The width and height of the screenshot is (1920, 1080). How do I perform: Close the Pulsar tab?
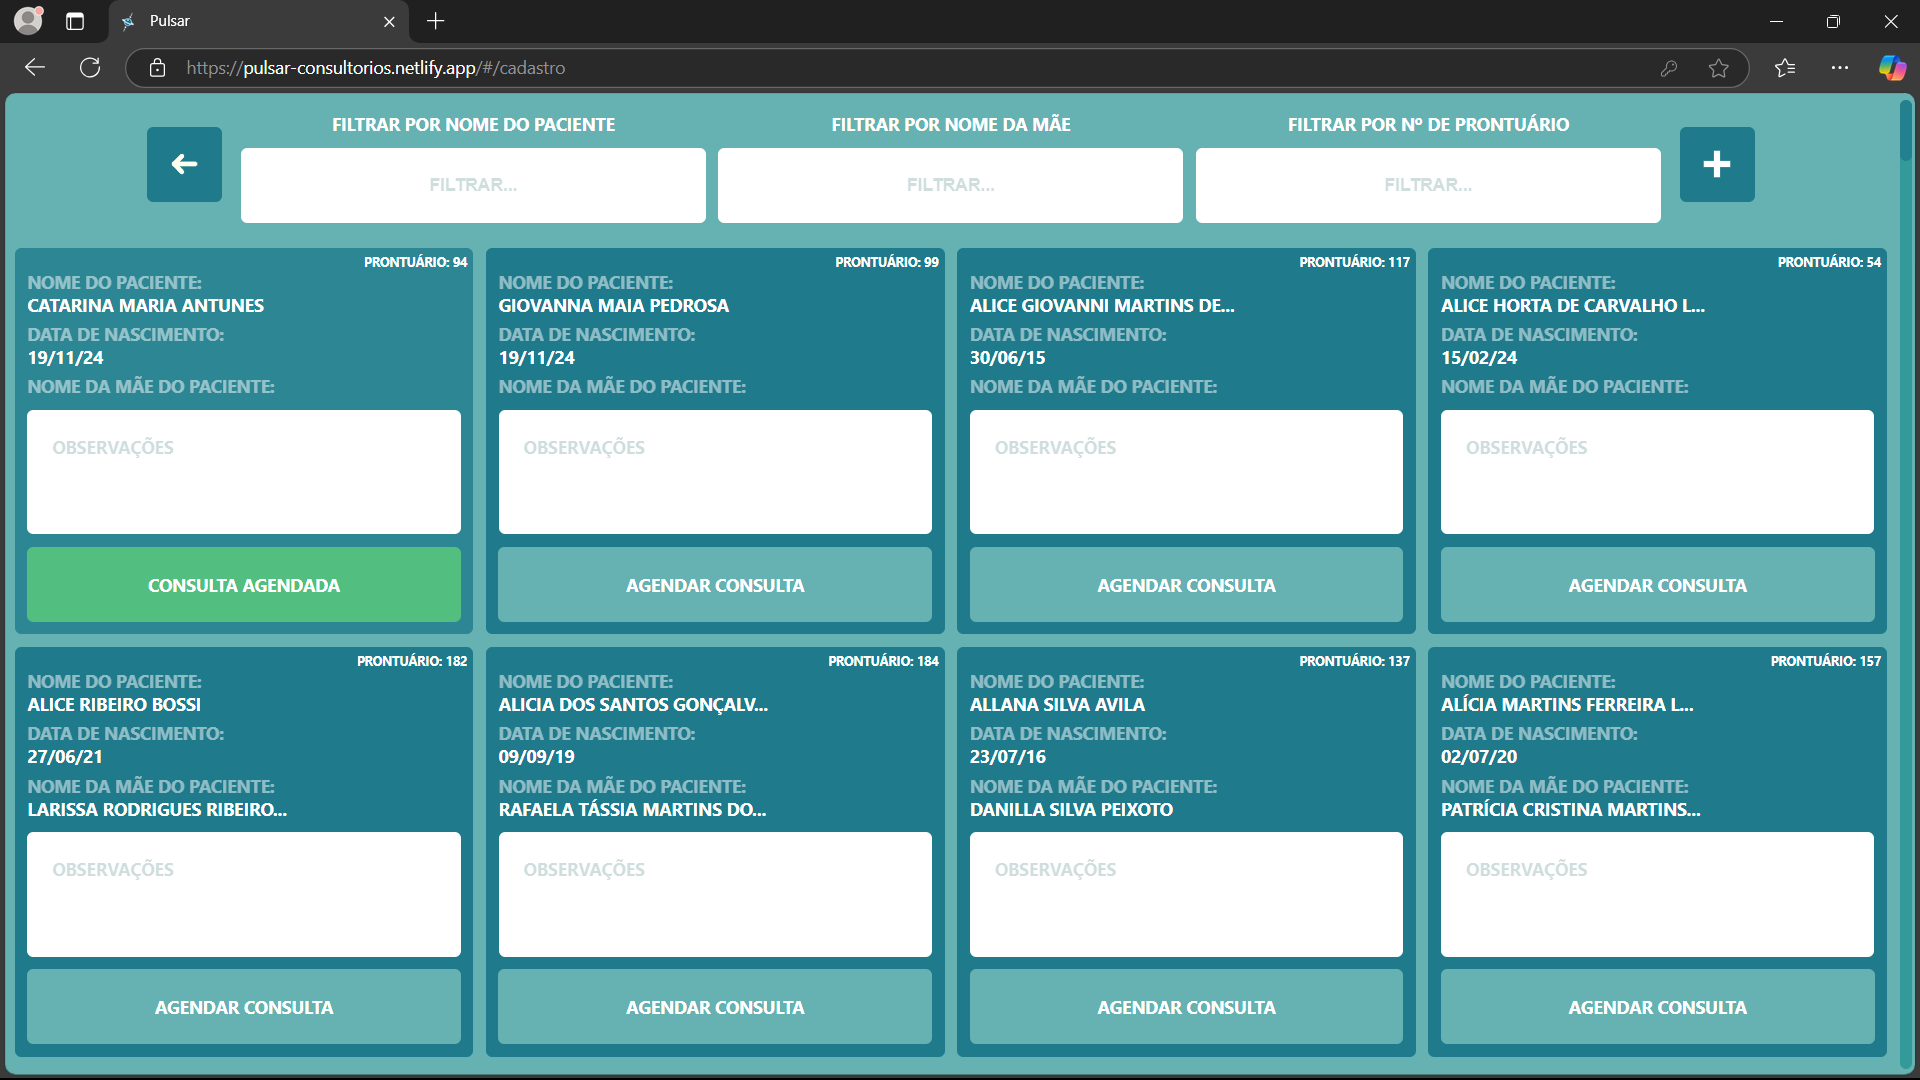point(389,21)
